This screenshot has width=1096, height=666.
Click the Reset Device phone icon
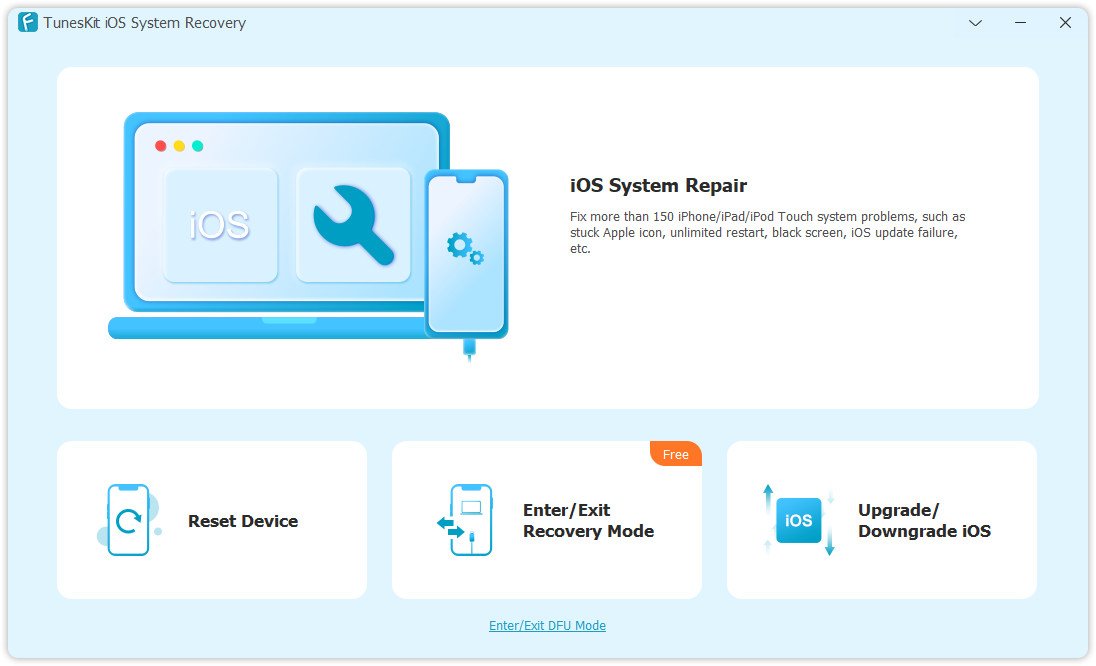[129, 520]
